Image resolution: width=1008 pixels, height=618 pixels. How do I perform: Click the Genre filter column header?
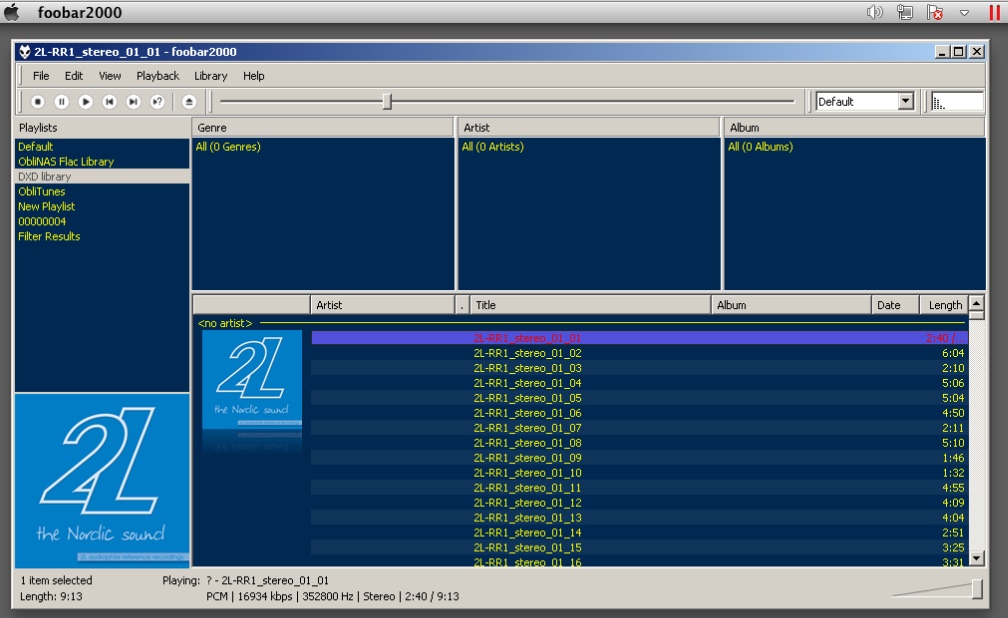point(323,127)
